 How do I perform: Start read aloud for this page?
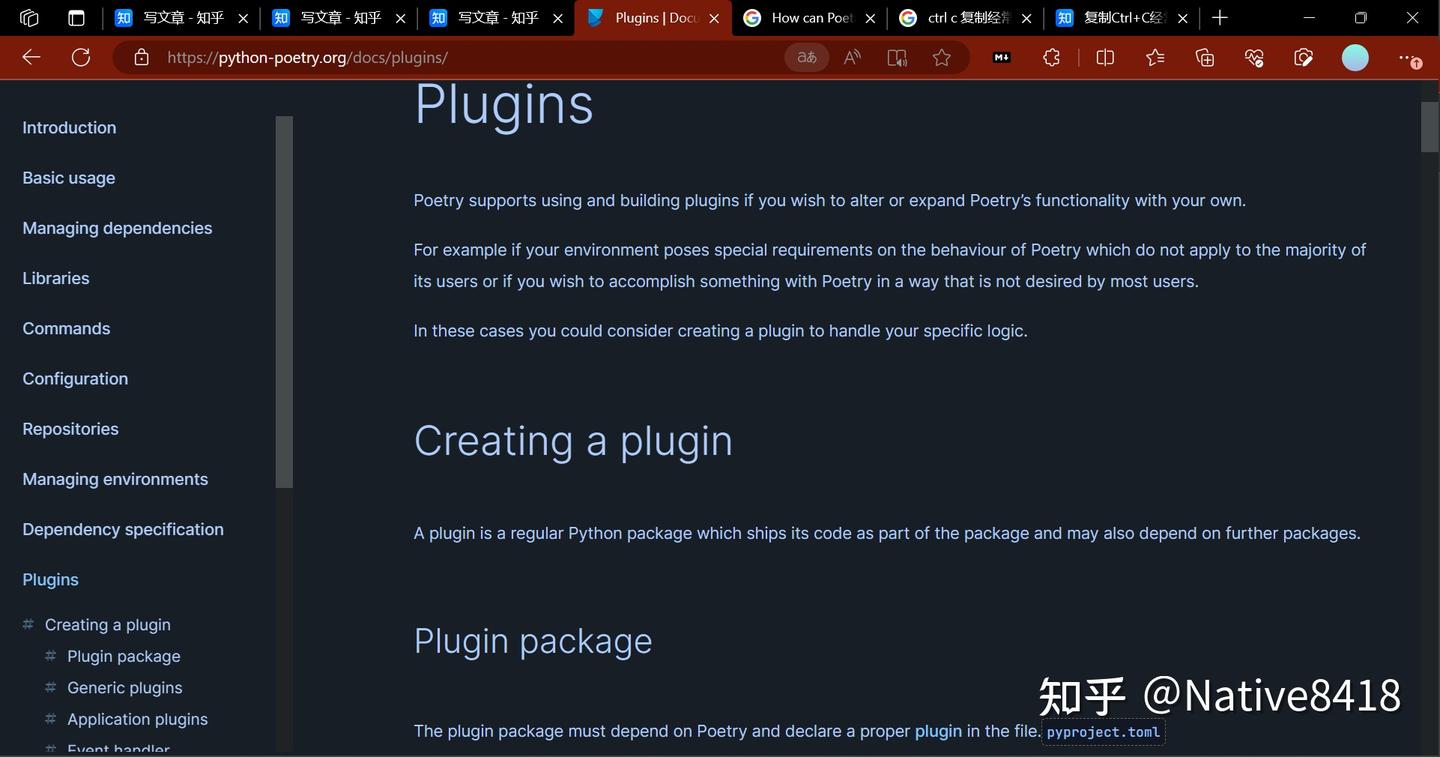coord(851,57)
